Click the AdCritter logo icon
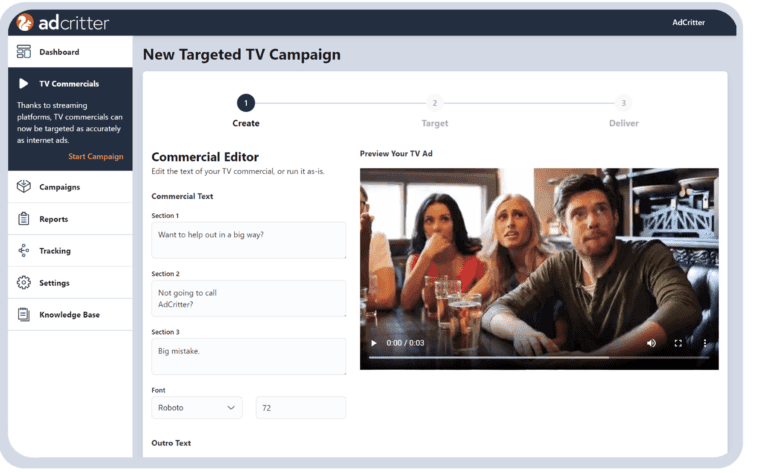768x473 pixels. point(27,22)
